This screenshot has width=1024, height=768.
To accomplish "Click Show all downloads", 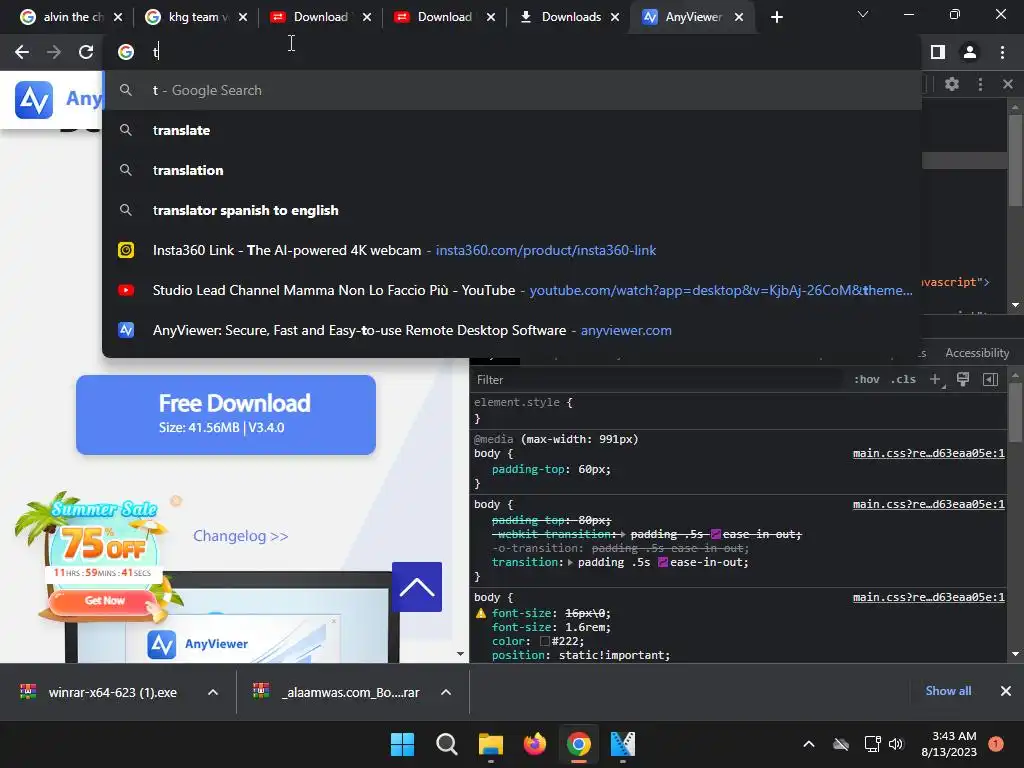I will coord(948,691).
